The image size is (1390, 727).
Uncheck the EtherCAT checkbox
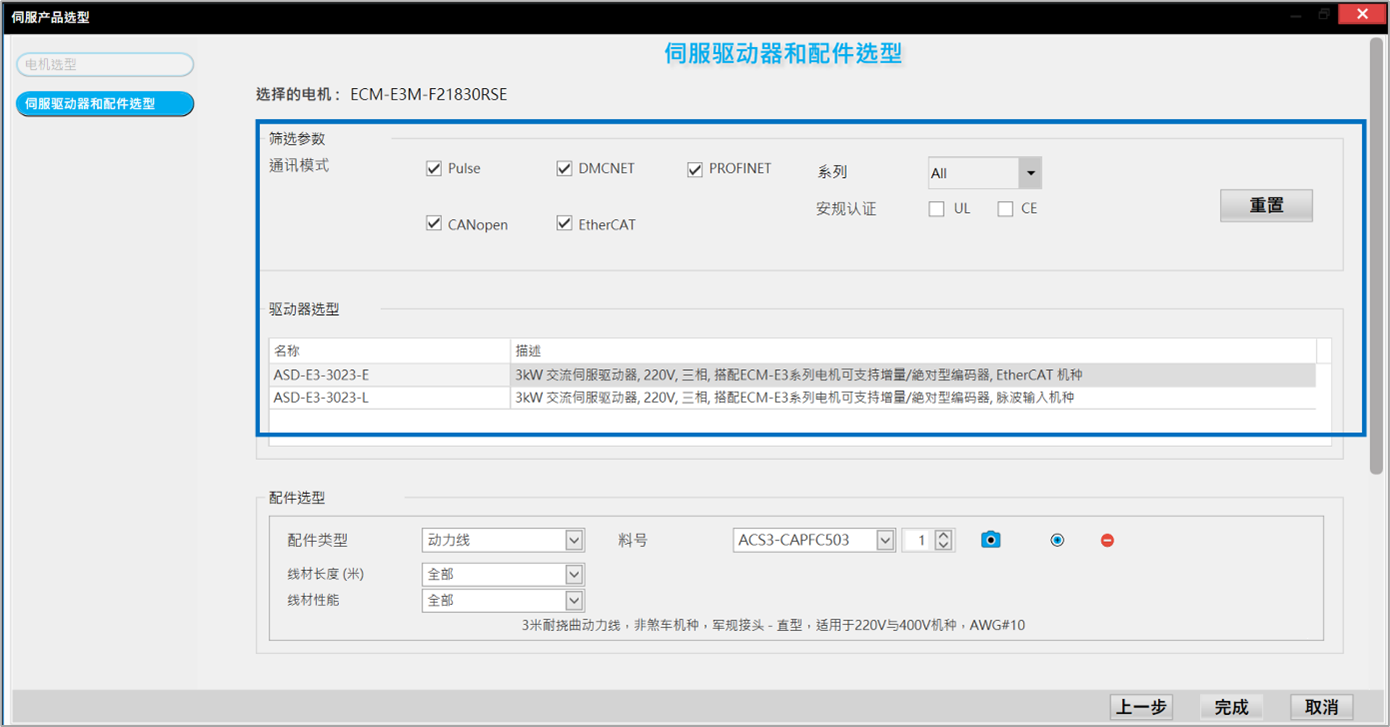point(564,224)
